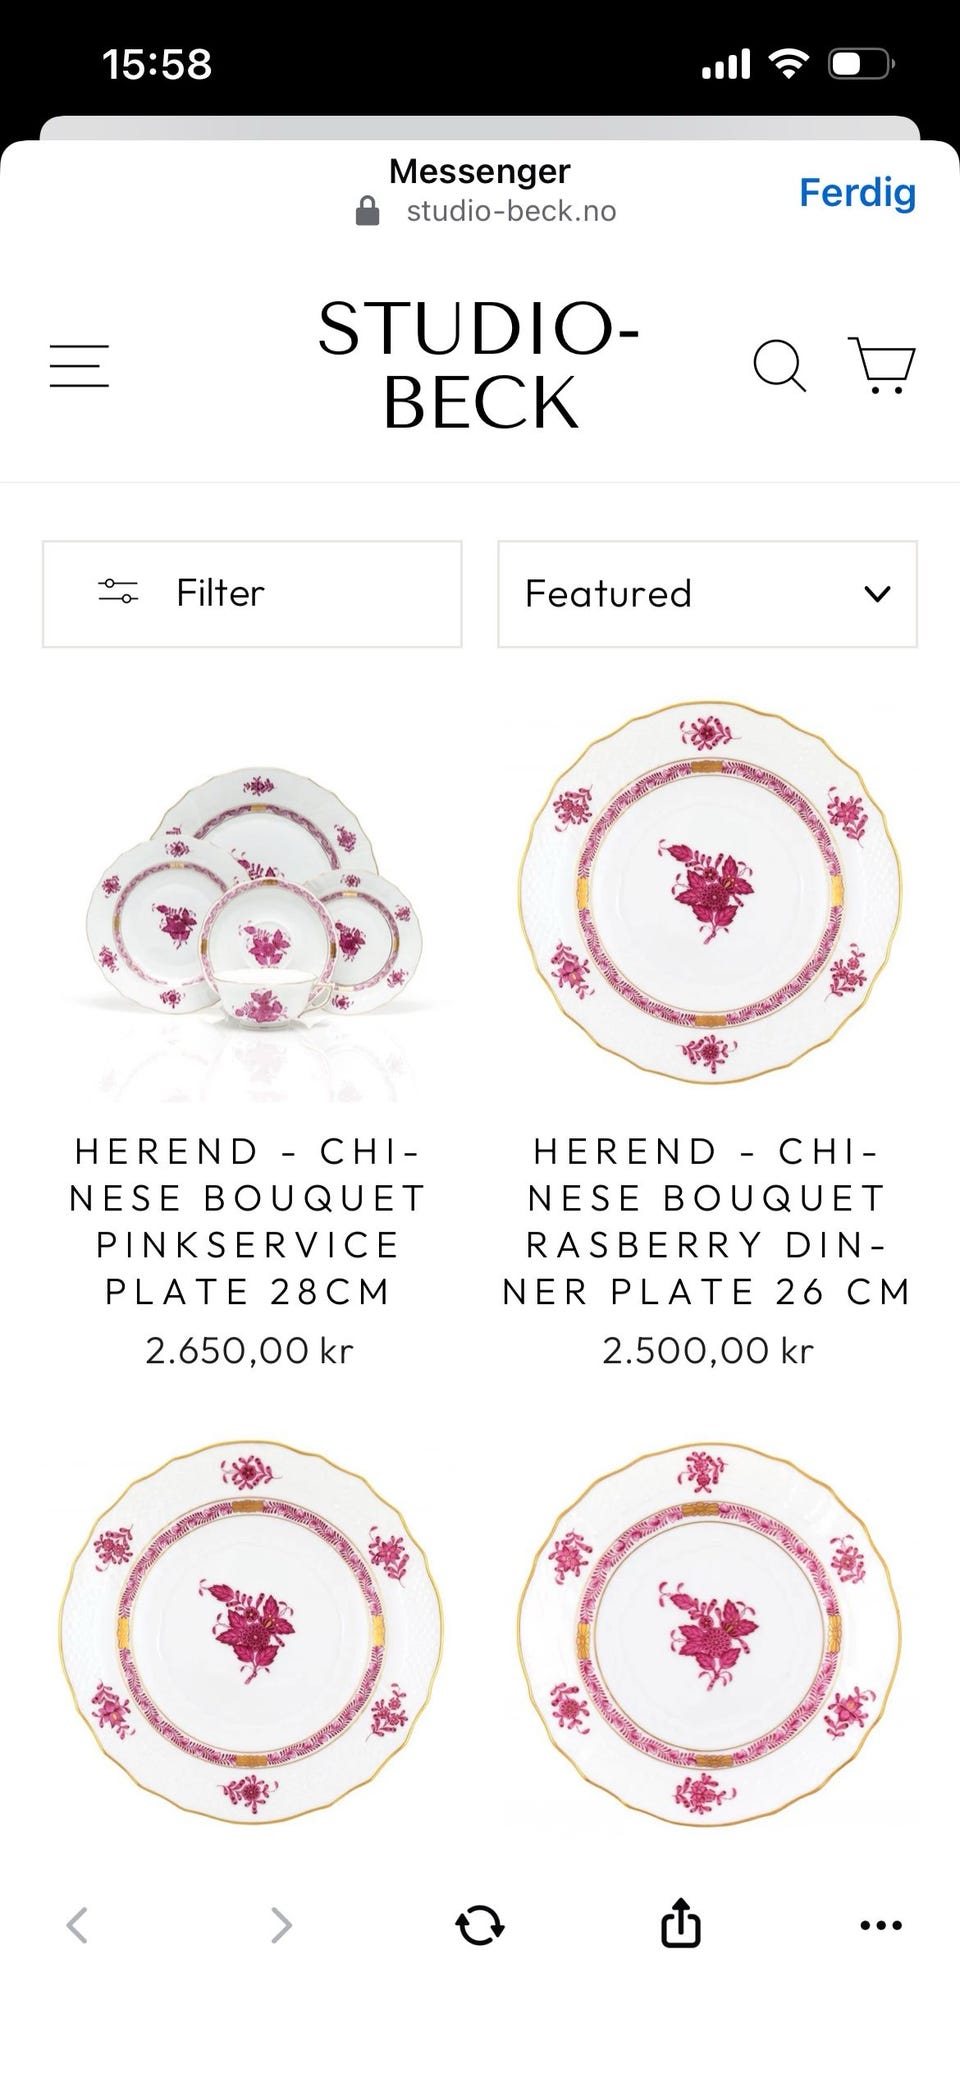The image size is (960, 2078).
Task: Open the Filter options button
Action: tap(252, 594)
